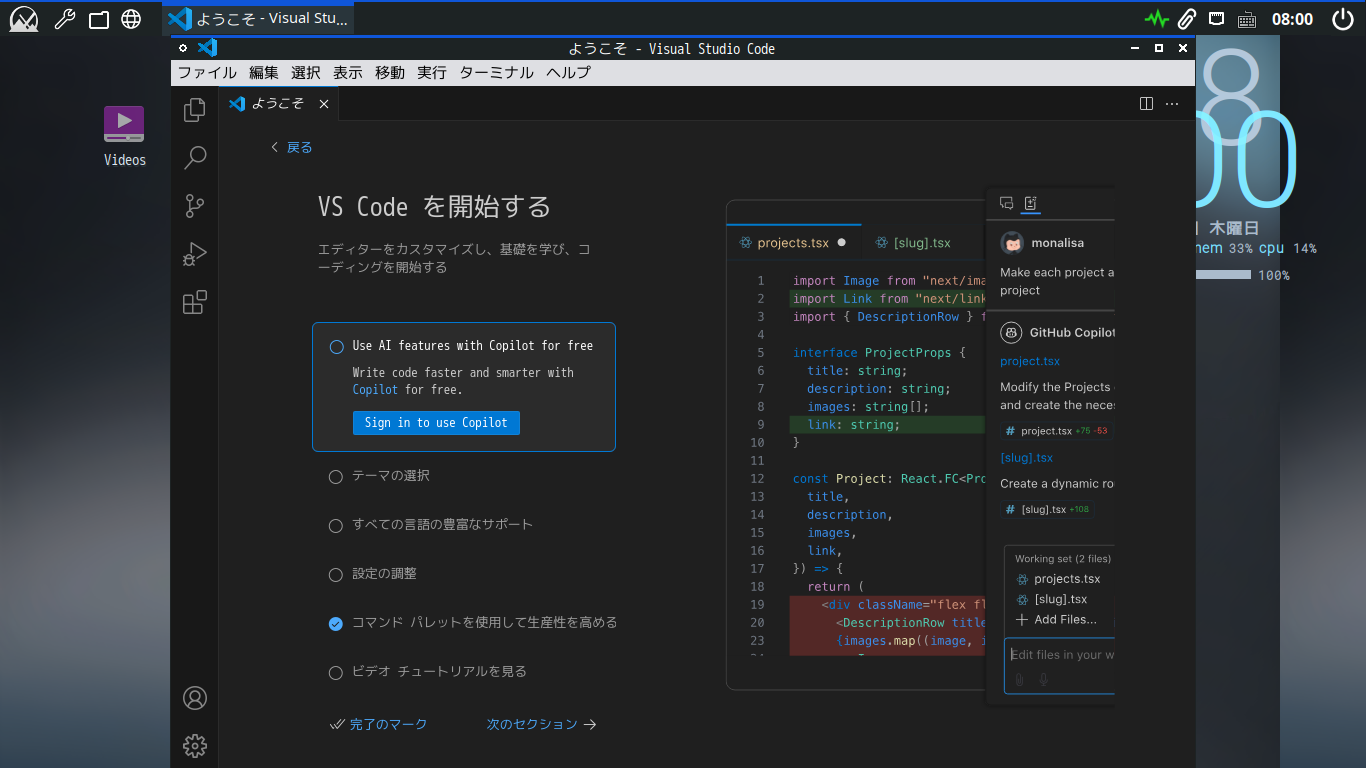Open editor More Actions ellipsis menu
1366x768 pixels.
click(1172, 104)
